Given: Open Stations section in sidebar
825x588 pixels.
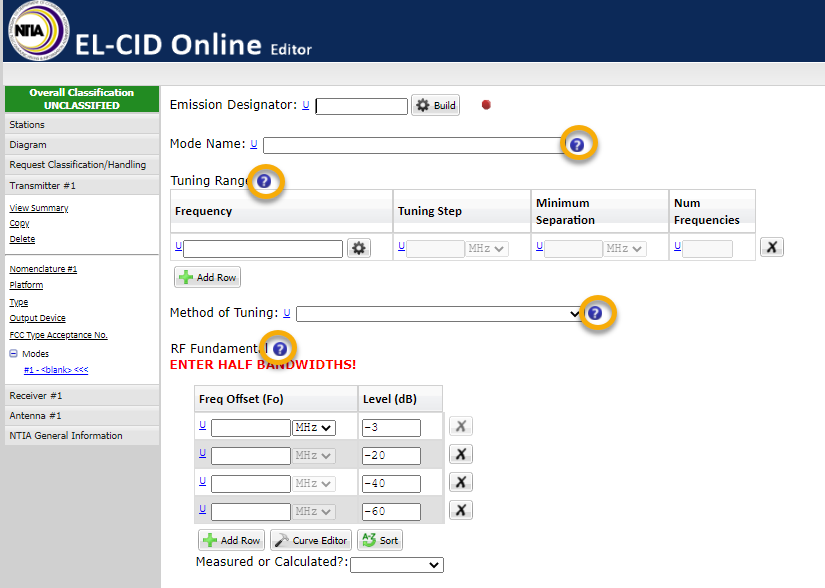Looking at the screenshot, I should click(x=82, y=125).
